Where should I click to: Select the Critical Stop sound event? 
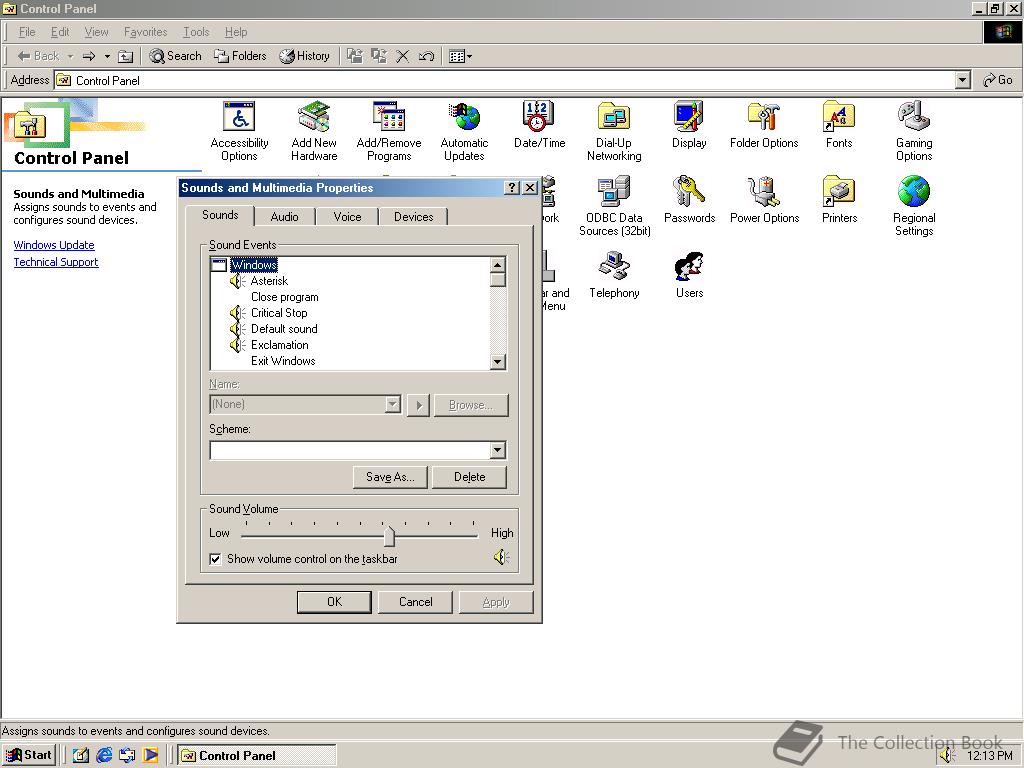279,313
